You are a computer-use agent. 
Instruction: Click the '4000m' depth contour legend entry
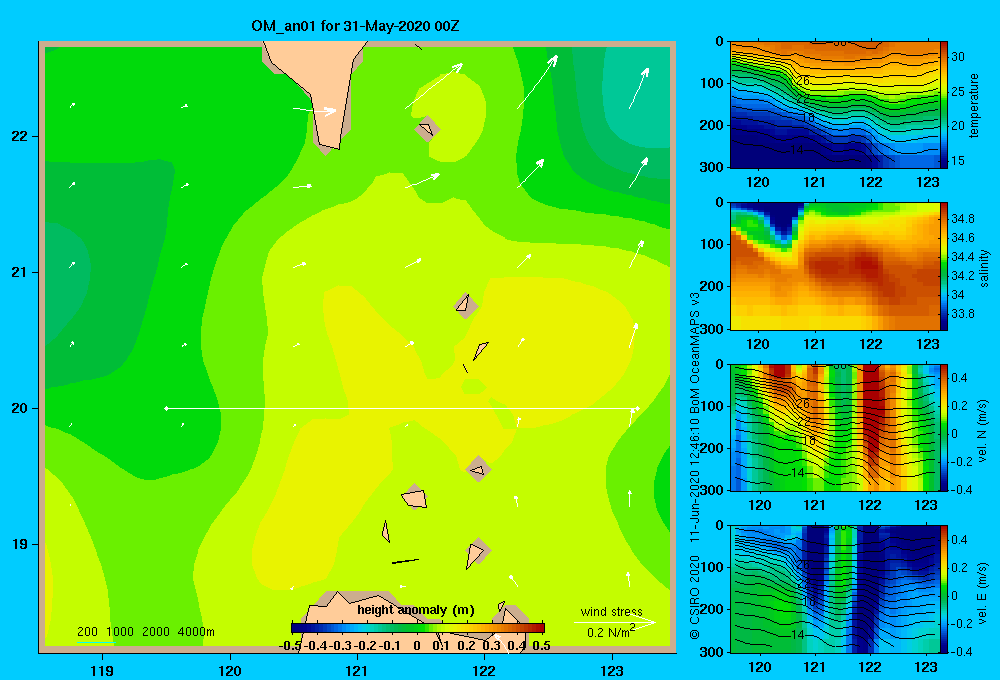point(196,632)
